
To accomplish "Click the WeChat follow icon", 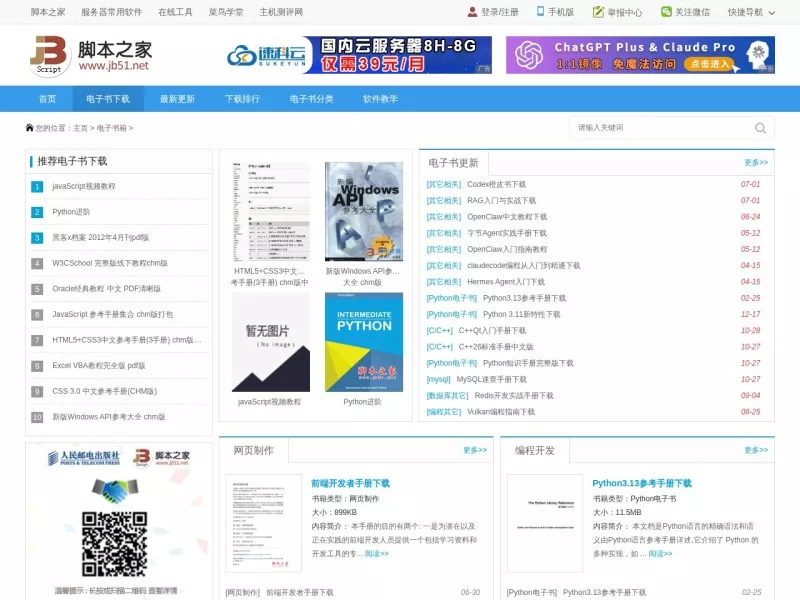I will tap(666, 12).
